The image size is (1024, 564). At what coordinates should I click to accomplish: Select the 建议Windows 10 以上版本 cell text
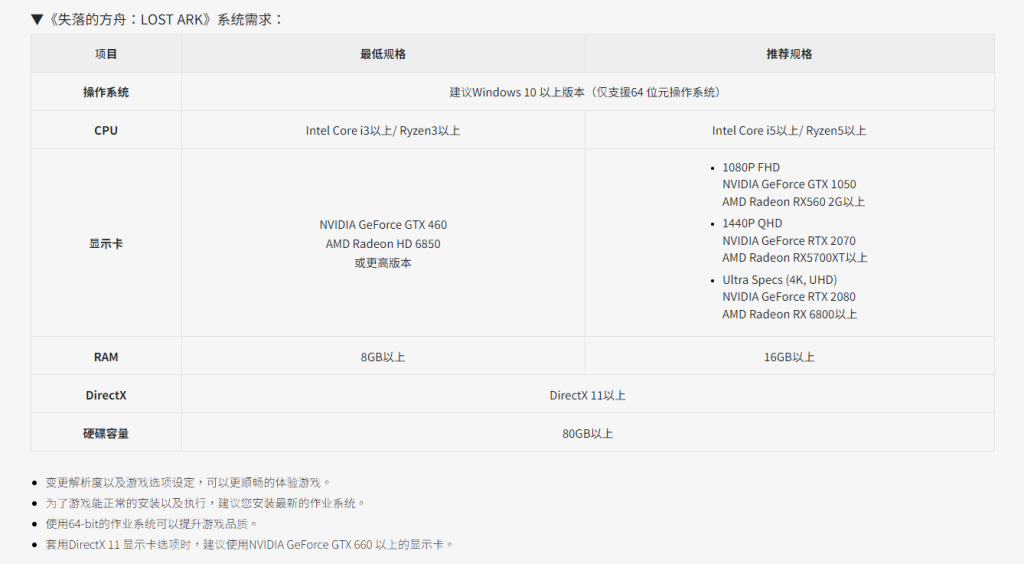pos(517,92)
